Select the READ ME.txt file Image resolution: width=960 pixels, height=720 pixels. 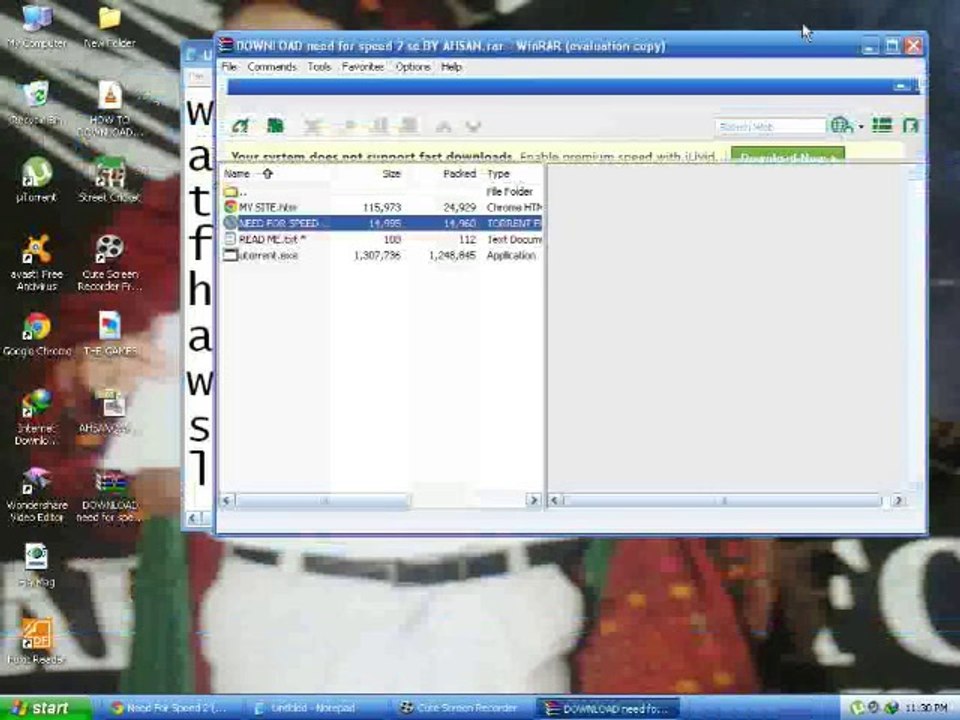381,239
